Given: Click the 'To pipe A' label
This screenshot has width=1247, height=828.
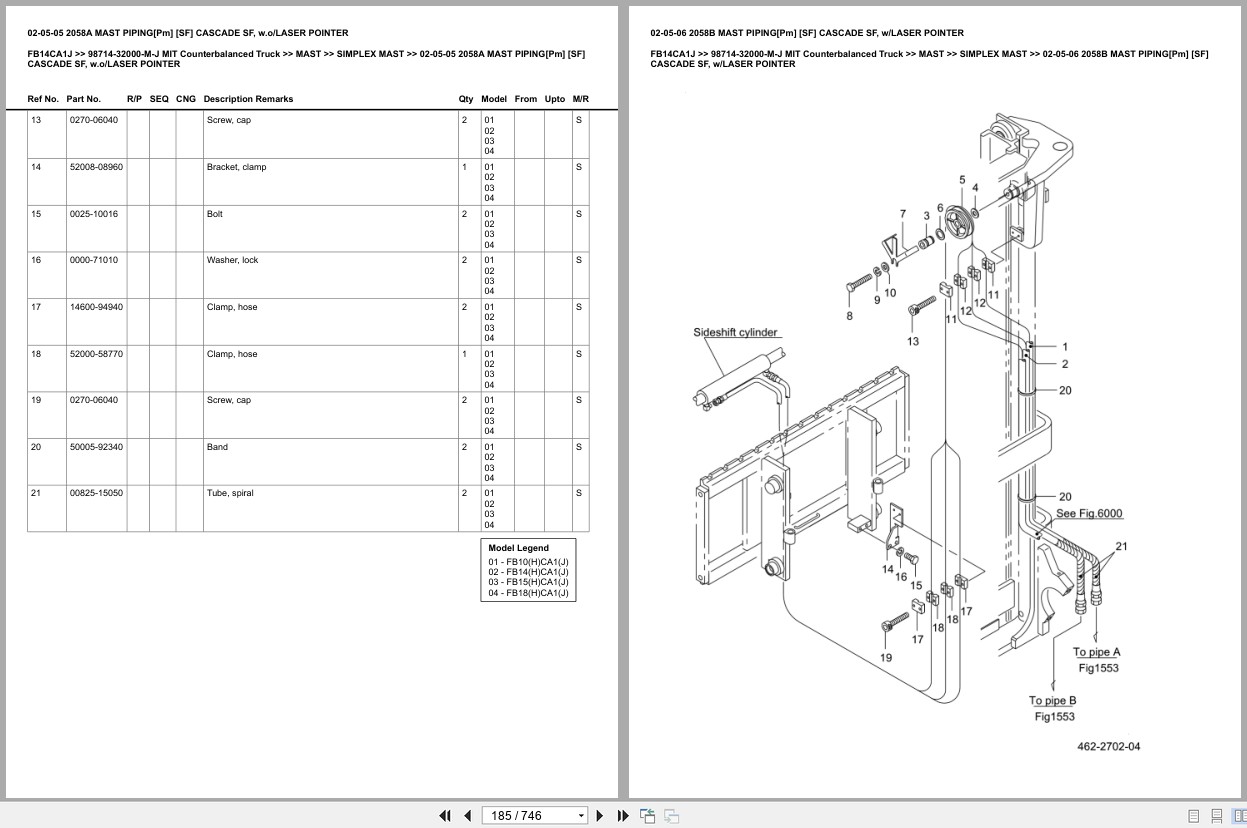Looking at the screenshot, I should click(1096, 652).
